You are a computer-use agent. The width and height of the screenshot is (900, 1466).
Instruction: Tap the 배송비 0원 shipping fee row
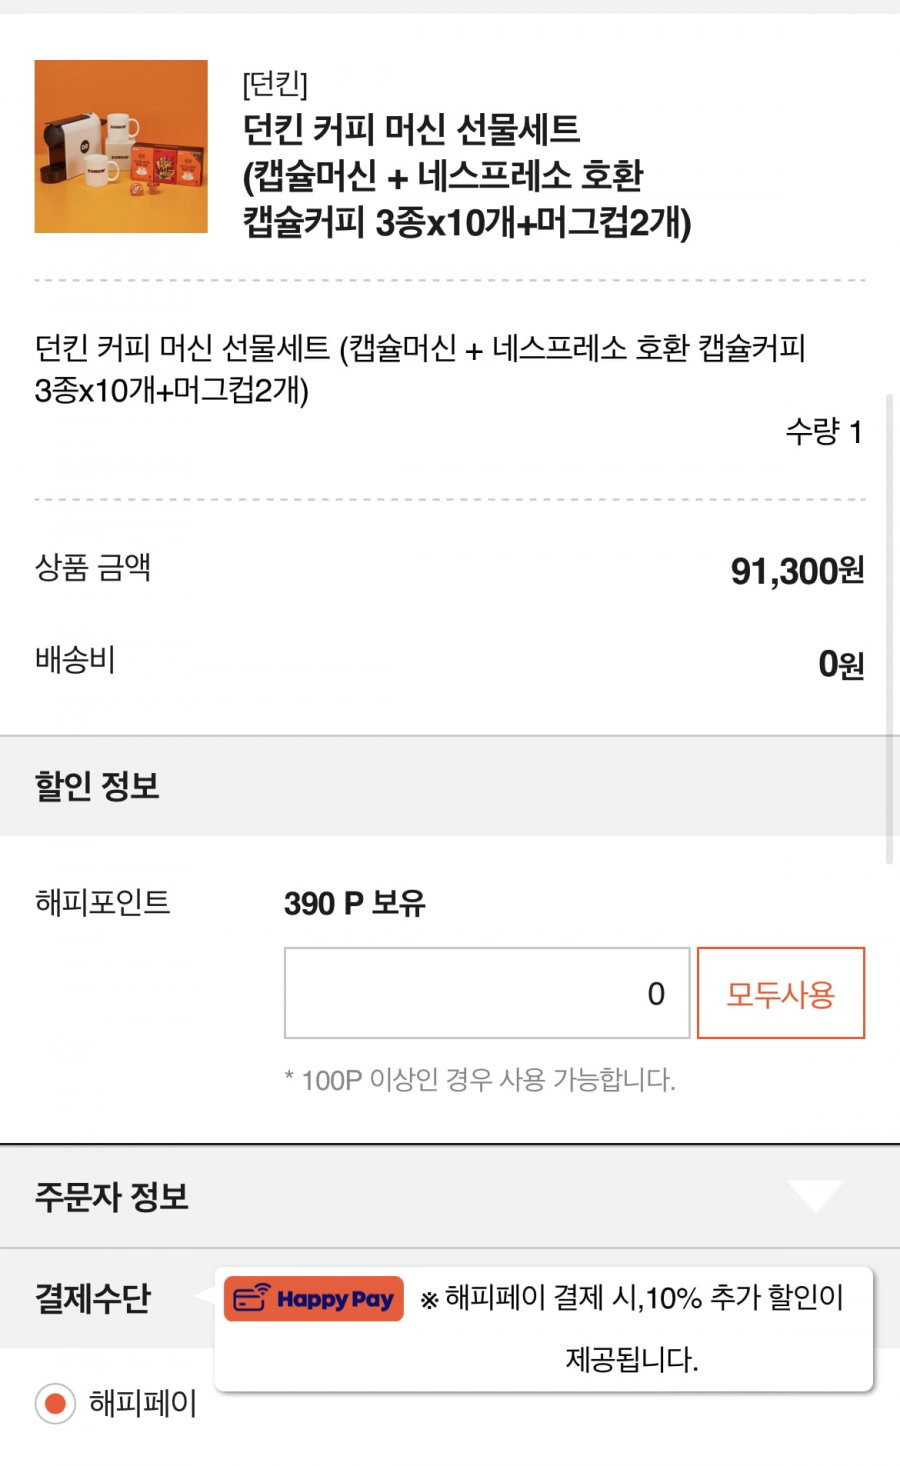tap(450, 662)
